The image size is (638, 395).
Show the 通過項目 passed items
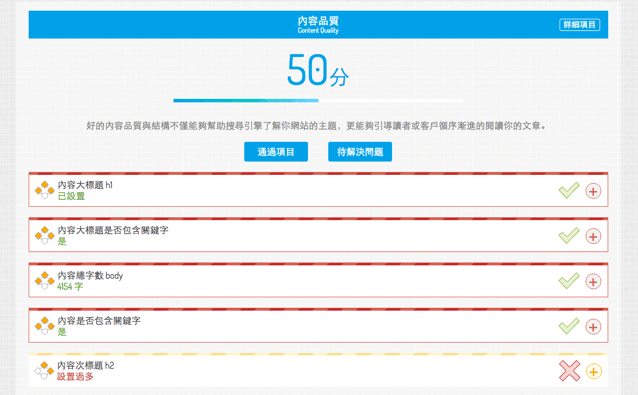pyautogui.click(x=276, y=152)
